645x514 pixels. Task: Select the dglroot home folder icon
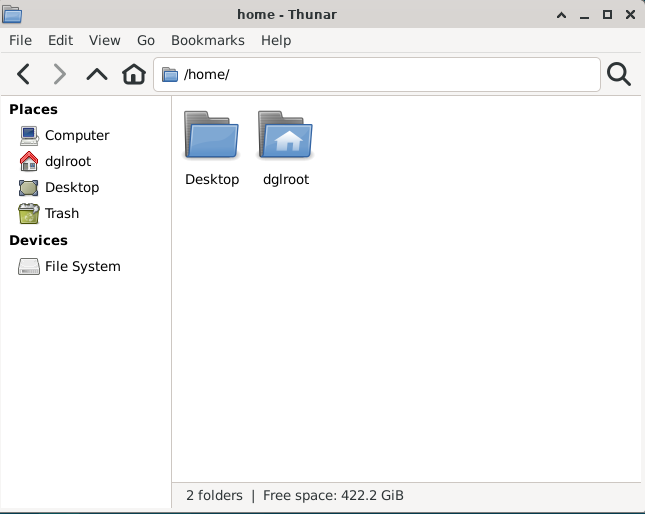click(285, 134)
